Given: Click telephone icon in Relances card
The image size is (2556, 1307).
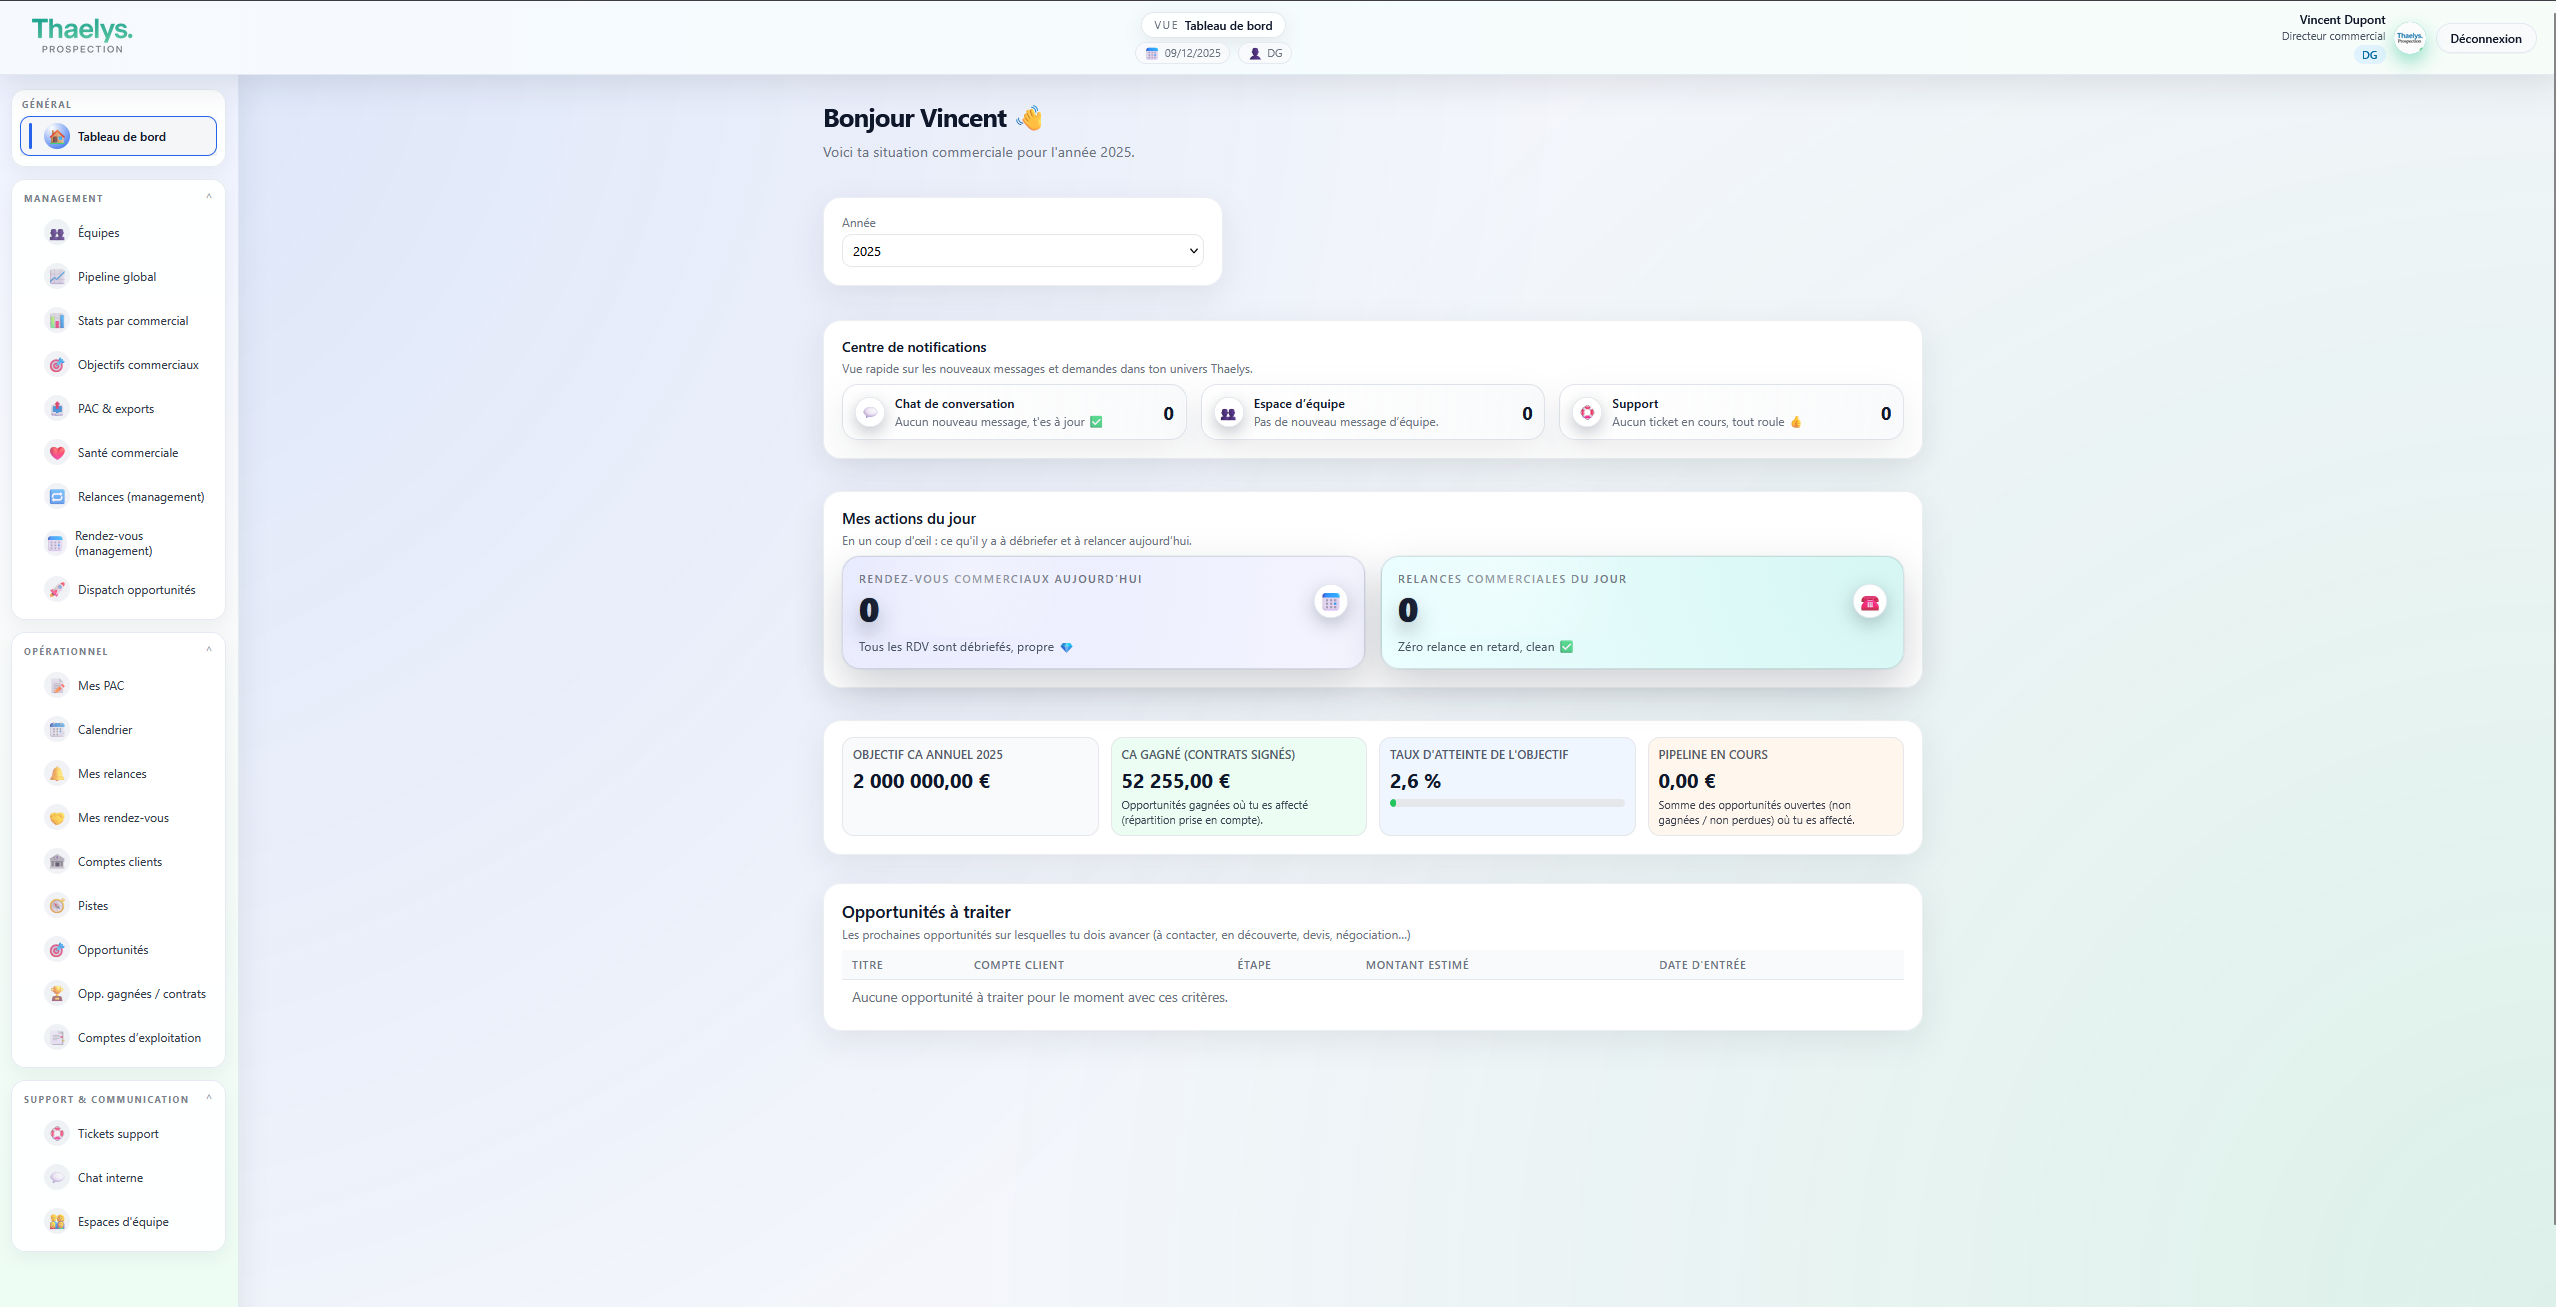Looking at the screenshot, I should click(1869, 603).
